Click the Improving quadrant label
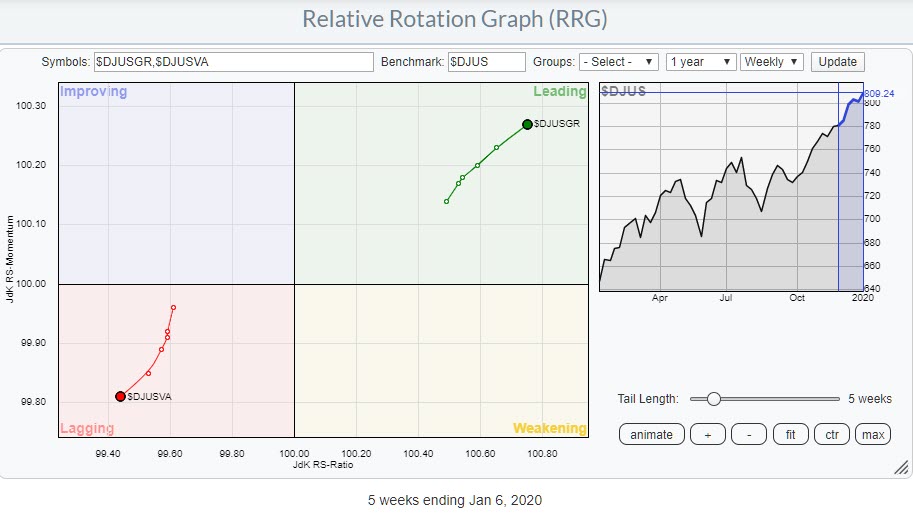Screen dimensions: 913x513 click(x=94, y=92)
